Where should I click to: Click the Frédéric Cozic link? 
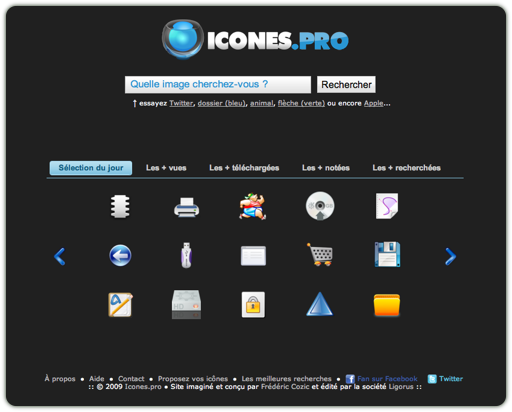[x=285, y=387]
